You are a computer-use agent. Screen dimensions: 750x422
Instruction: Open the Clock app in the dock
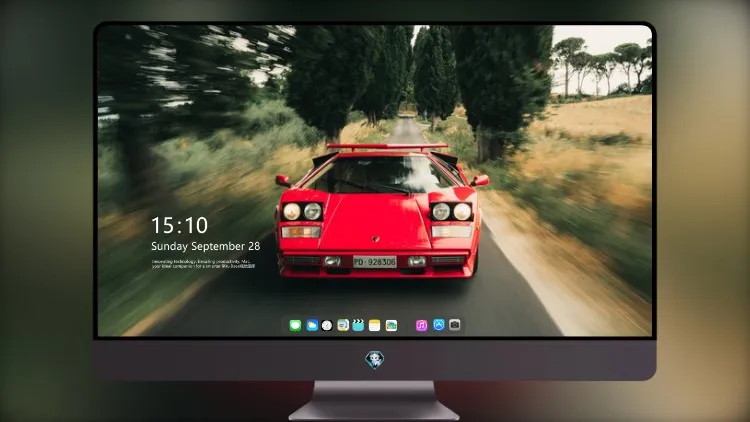click(327, 325)
